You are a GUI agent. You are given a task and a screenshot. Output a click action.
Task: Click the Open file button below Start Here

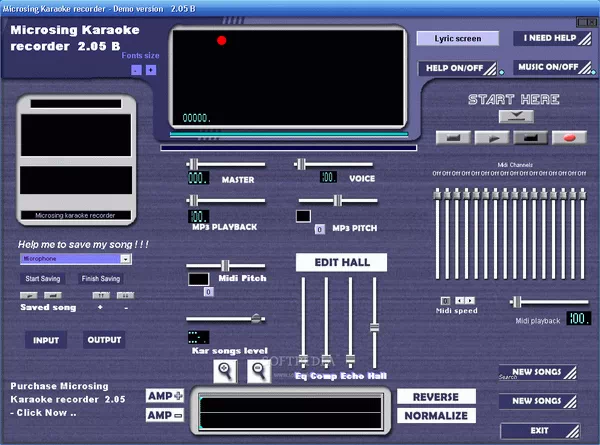click(x=516, y=116)
